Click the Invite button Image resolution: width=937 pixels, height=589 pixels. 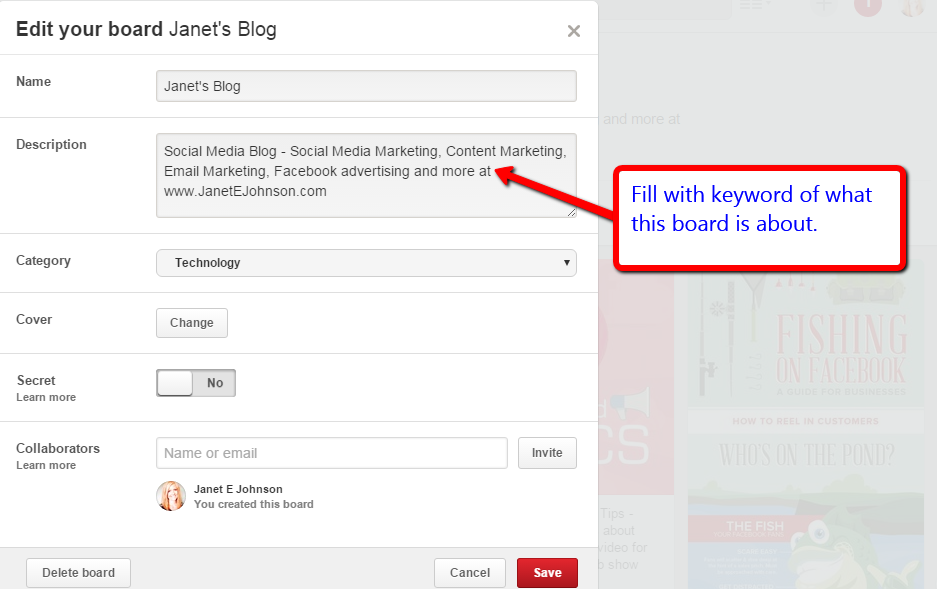[547, 453]
